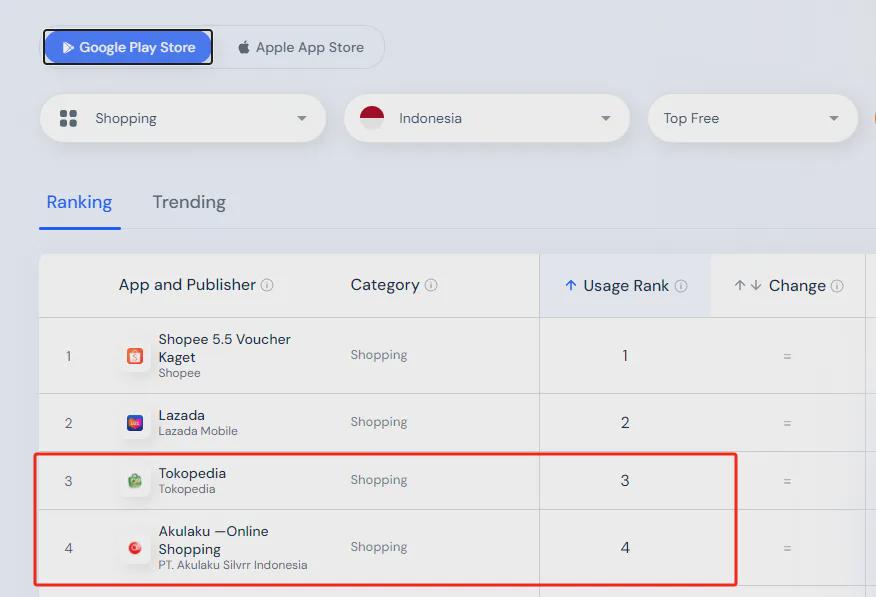Screen dimensions: 876x597
Task: Open the Top Free dropdown
Action: point(752,118)
